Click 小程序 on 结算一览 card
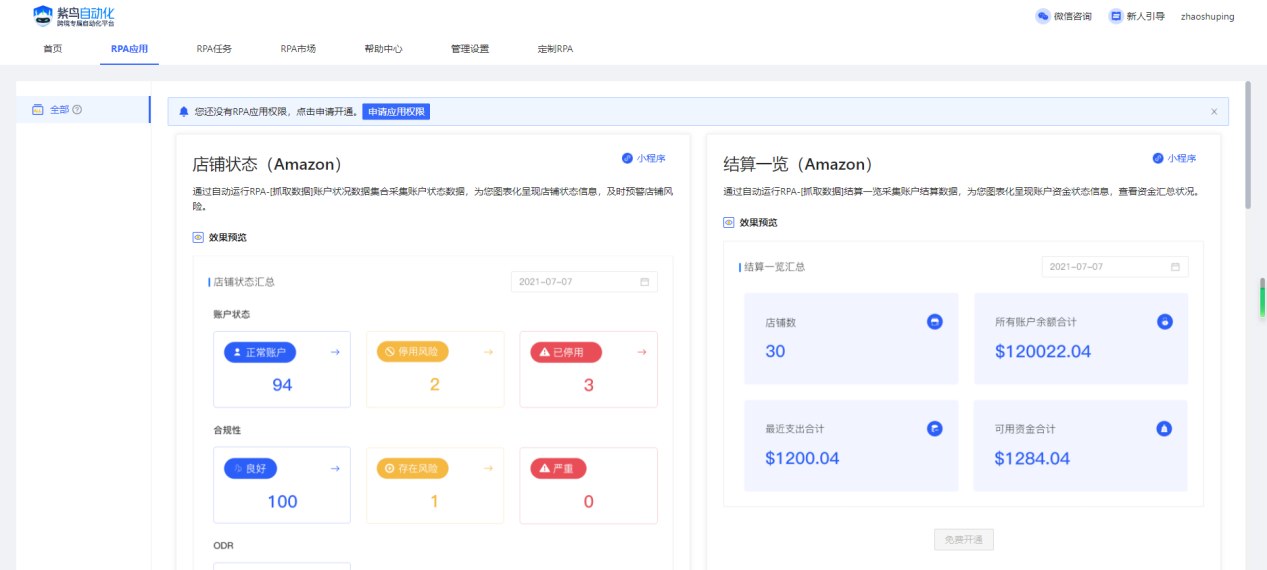Viewport: 1267px width, 570px height. coord(1175,158)
